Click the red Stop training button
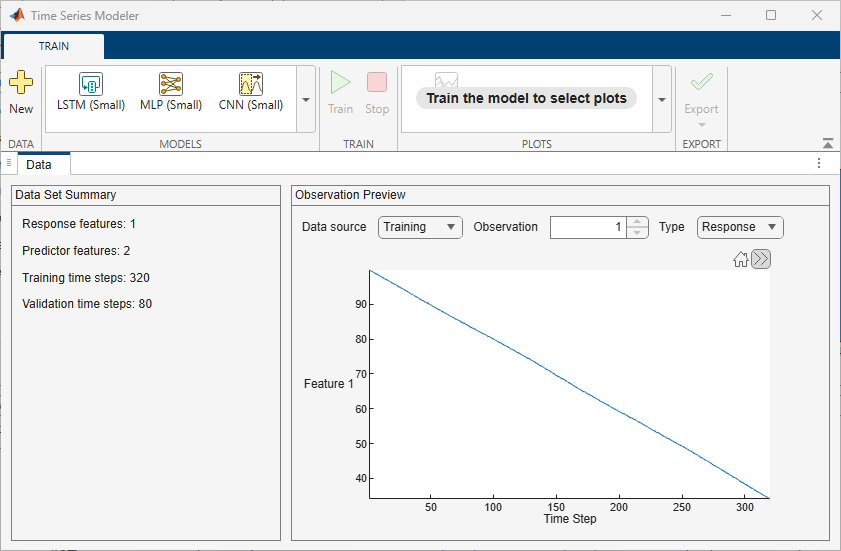Screen dimensions: 841x551 click(377, 84)
